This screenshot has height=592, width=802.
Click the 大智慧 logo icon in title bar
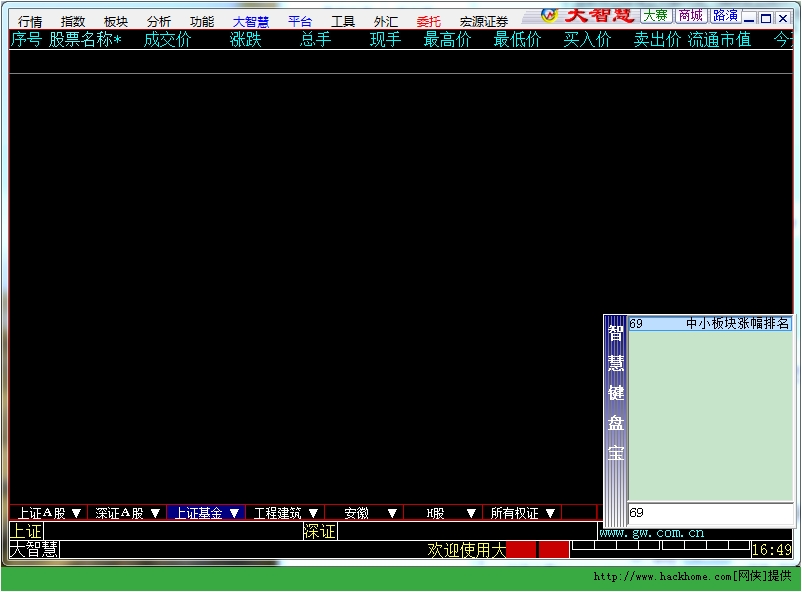point(549,14)
